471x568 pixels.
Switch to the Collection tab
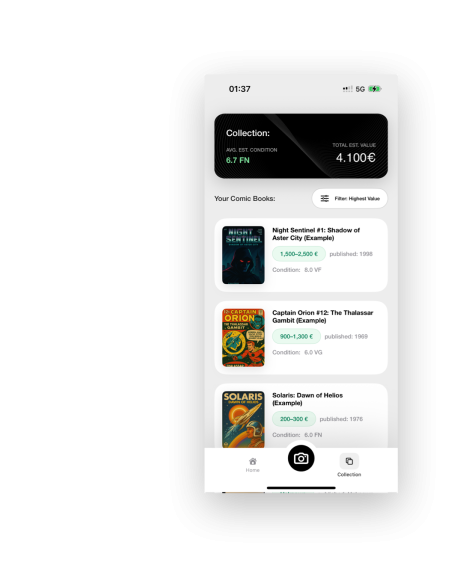tap(349, 465)
